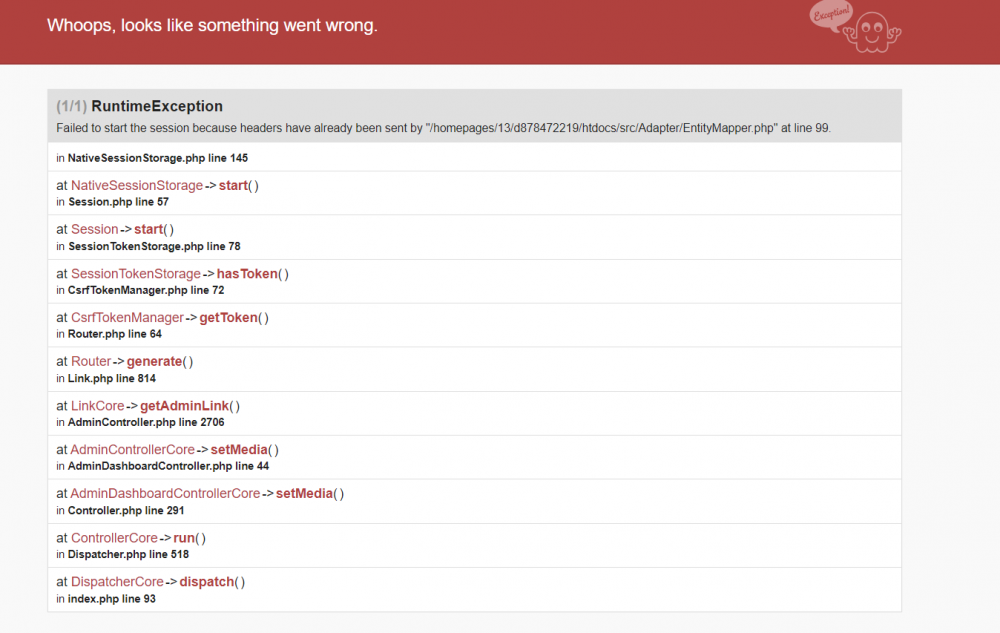
Task: Click the getToken method link
Action: [228, 318]
